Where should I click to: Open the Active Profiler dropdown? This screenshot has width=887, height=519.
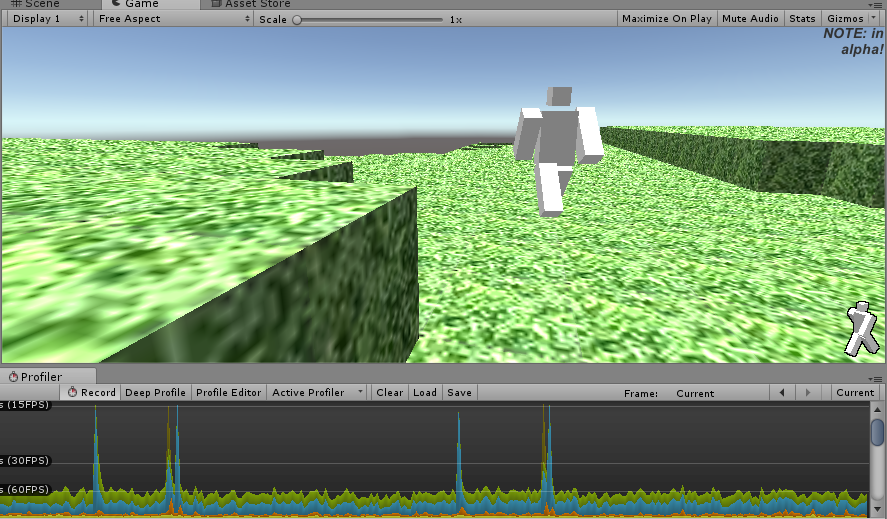(x=318, y=393)
